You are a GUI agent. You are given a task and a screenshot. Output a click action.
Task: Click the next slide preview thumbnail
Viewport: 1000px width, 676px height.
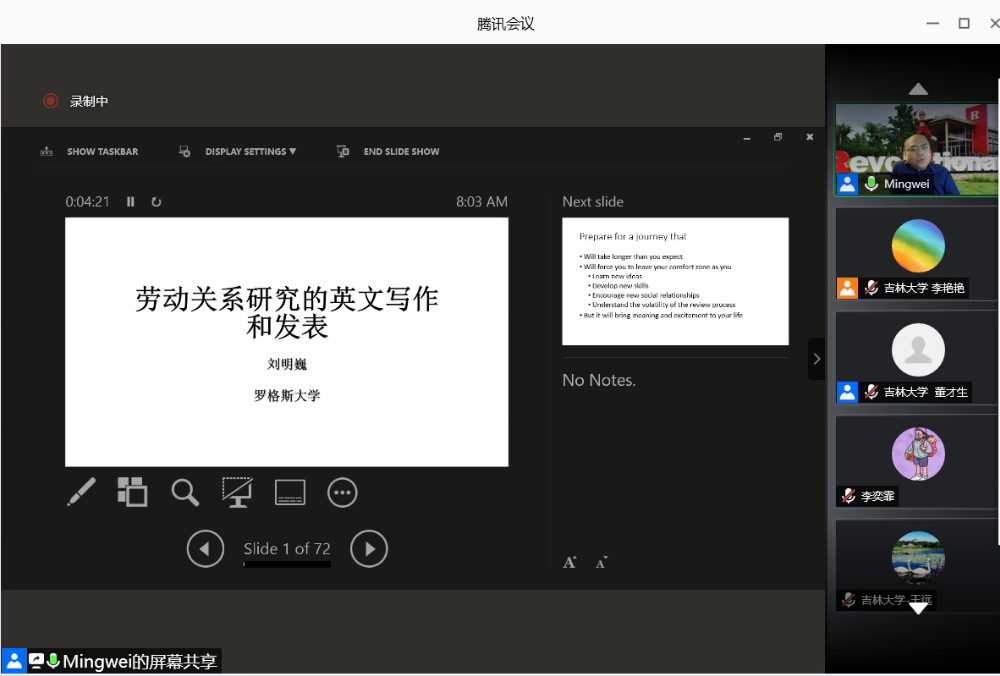coord(675,281)
